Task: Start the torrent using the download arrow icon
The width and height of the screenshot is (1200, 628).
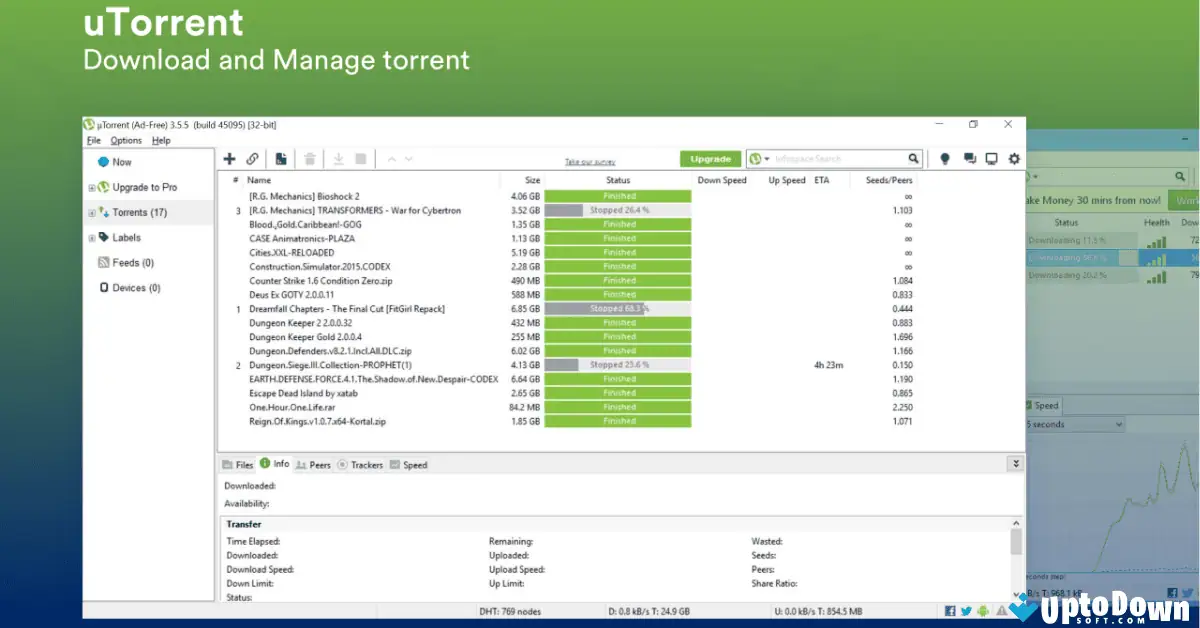Action: (339, 159)
